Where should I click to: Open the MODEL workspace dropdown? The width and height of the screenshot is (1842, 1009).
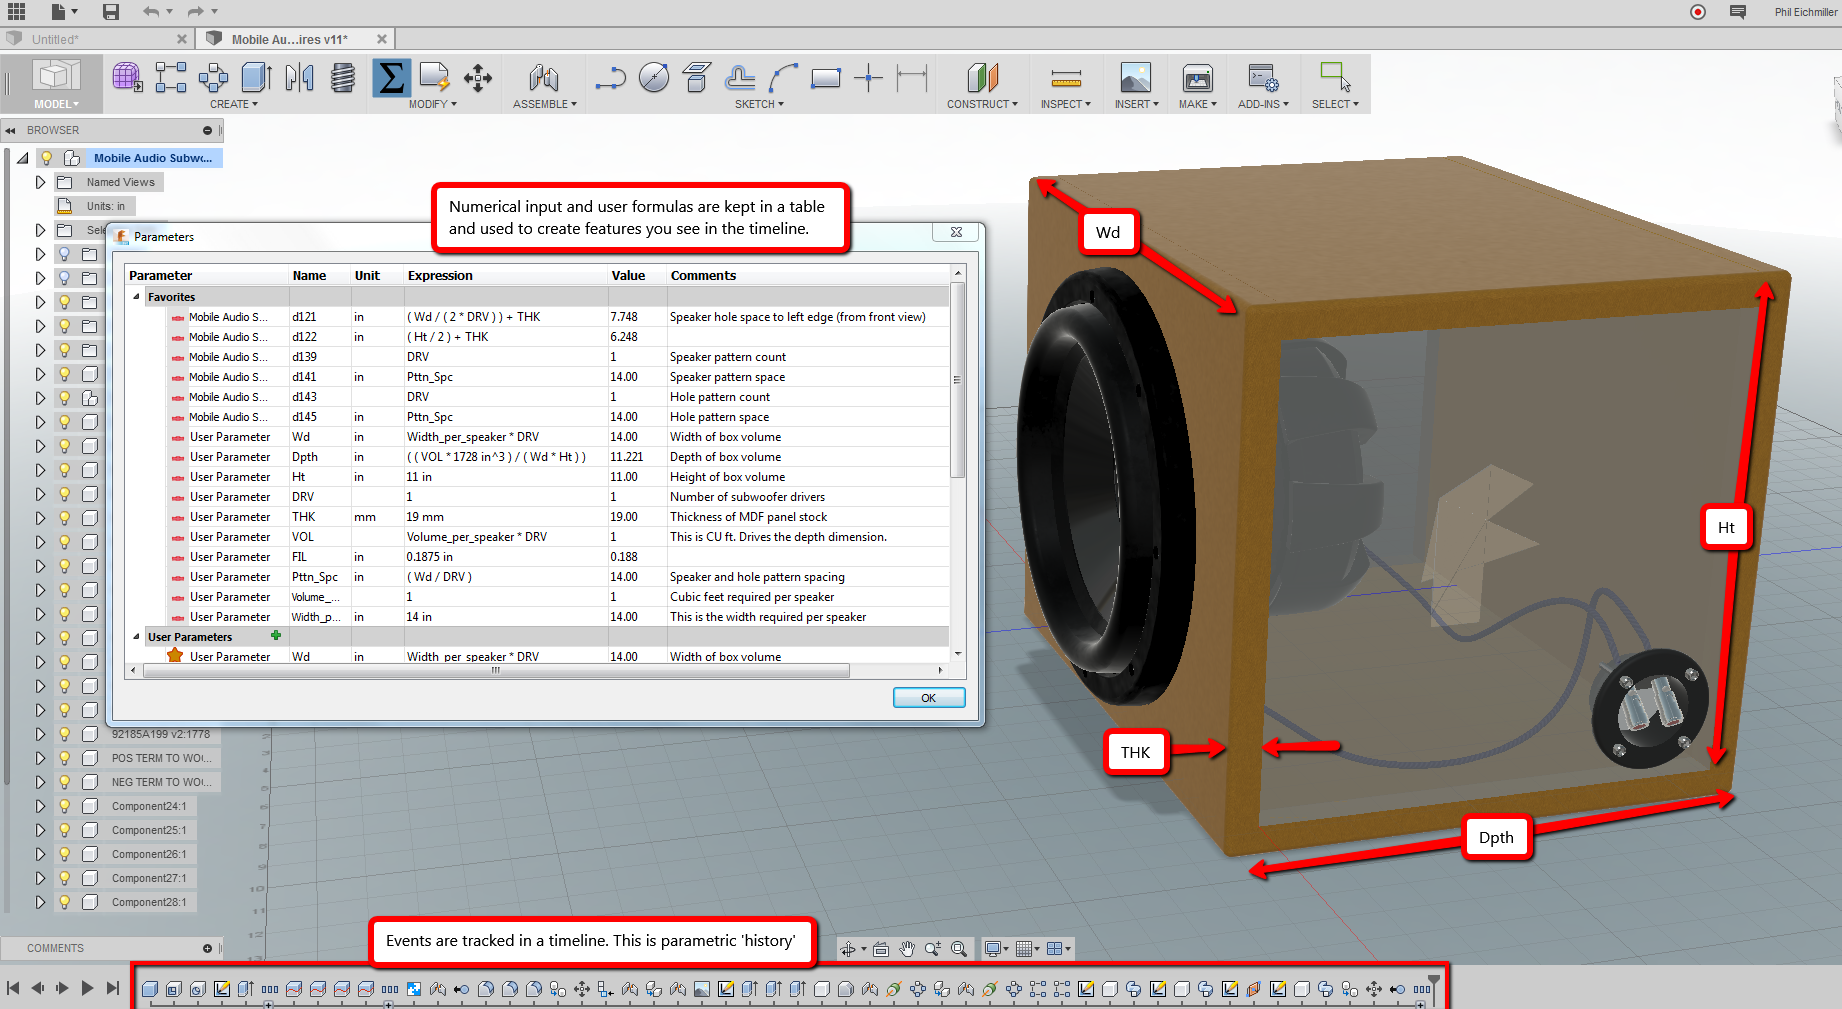(56, 104)
